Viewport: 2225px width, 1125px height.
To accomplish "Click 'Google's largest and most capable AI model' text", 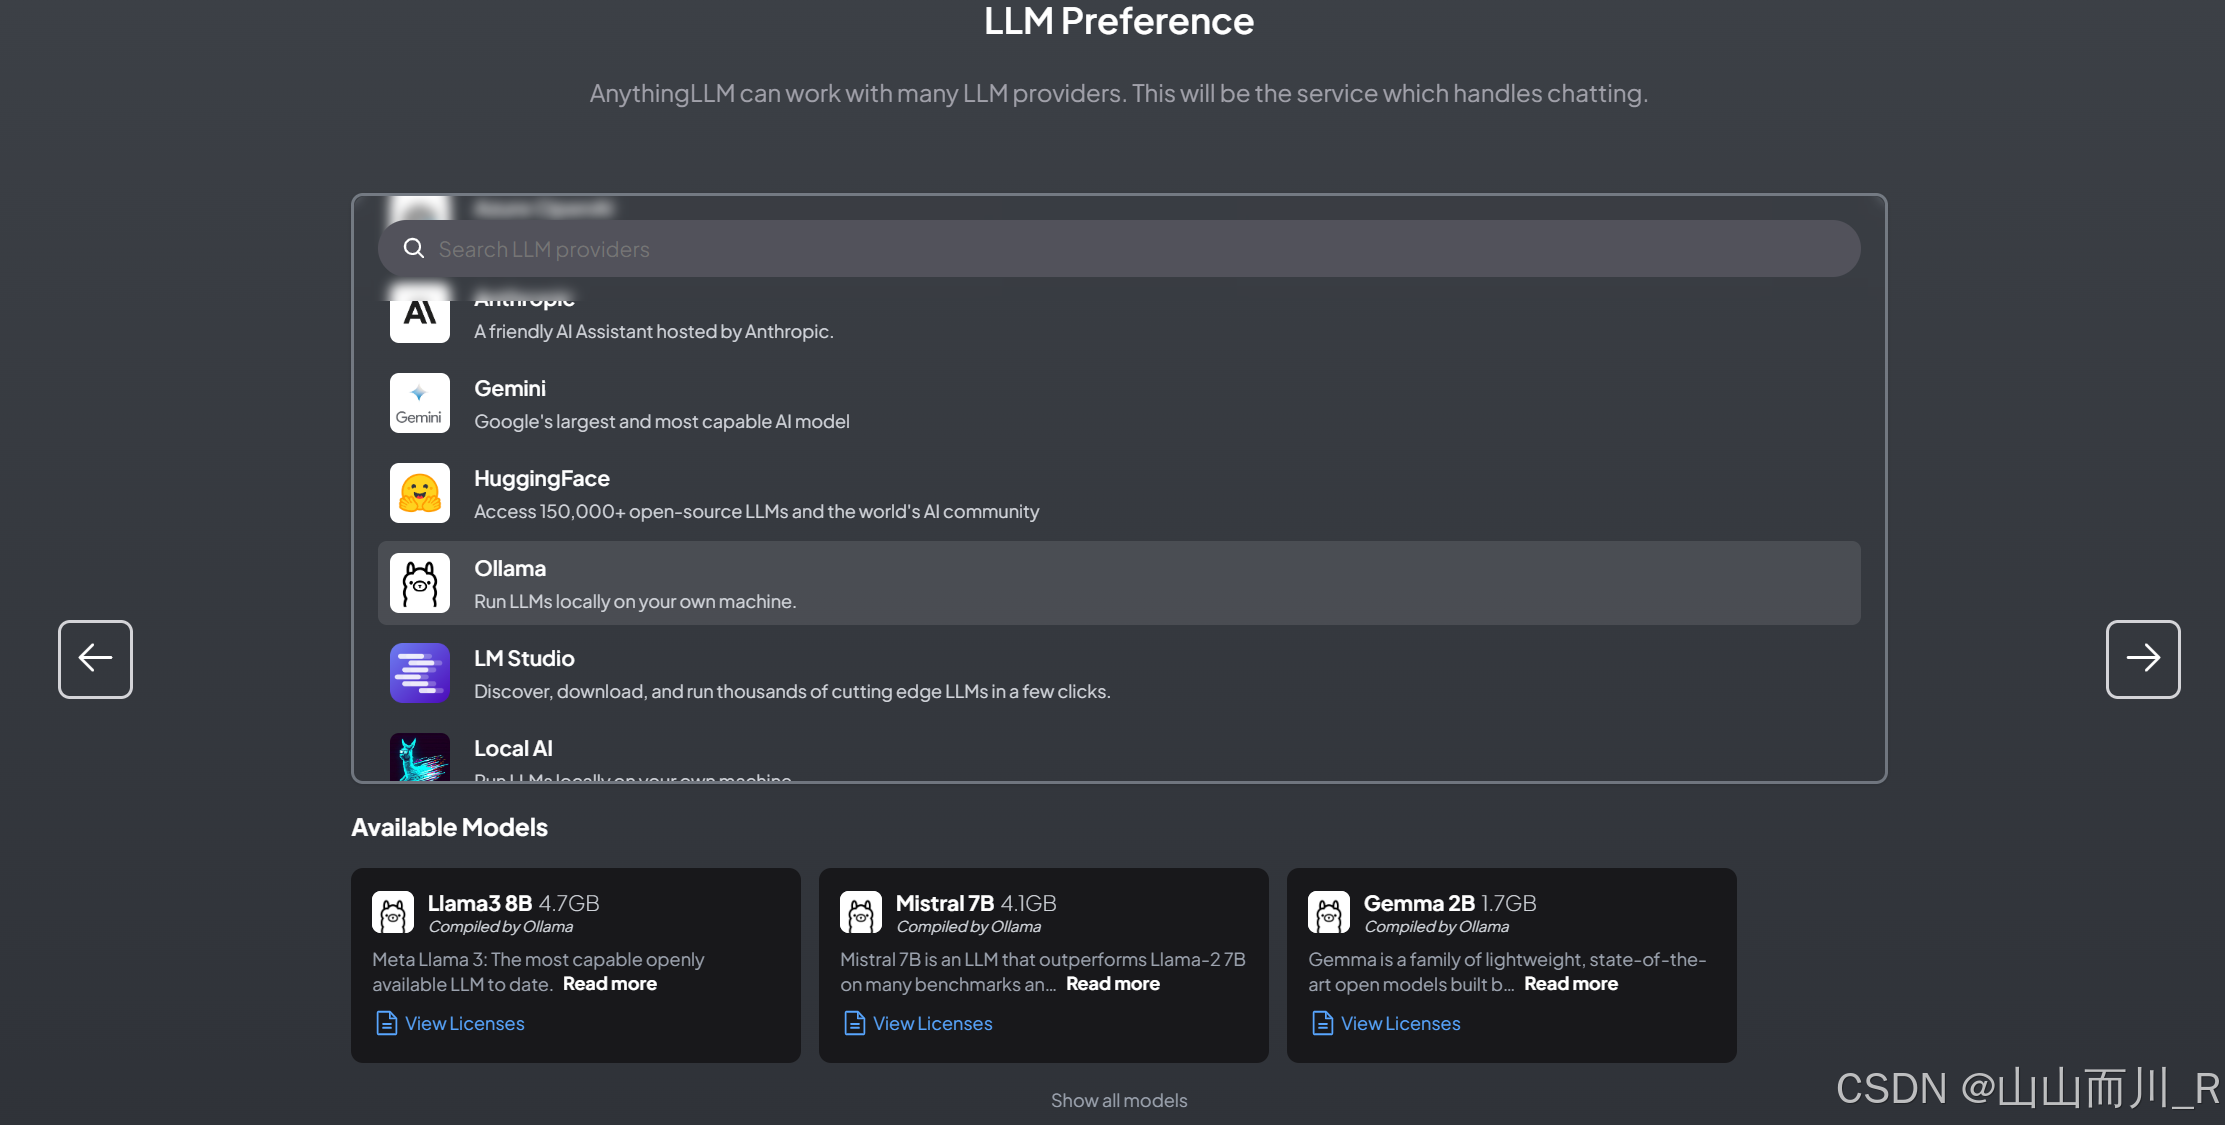I will click(662, 422).
